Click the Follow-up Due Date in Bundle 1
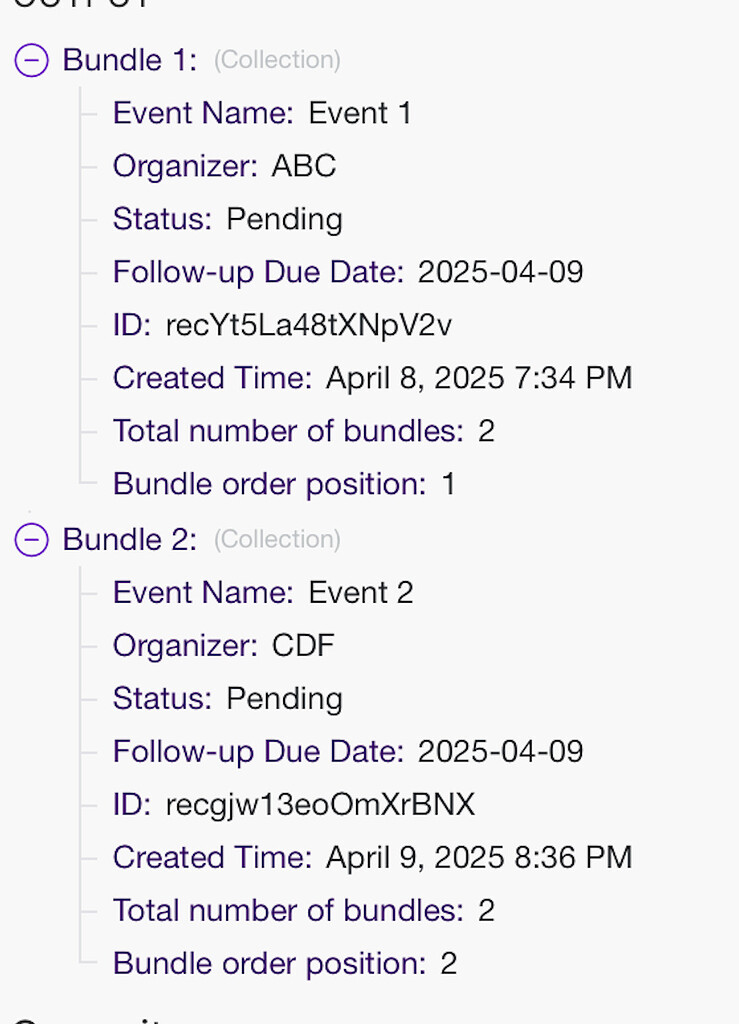 point(347,272)
